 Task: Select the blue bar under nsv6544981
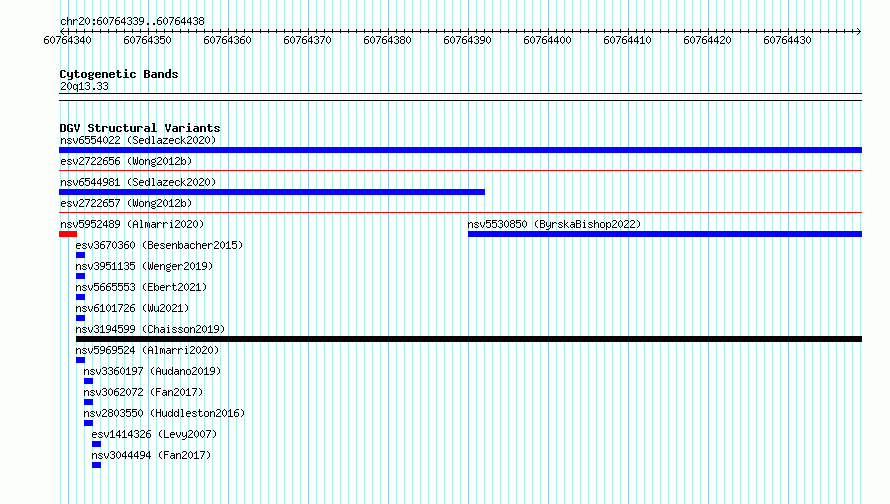[x=272, y=192]
